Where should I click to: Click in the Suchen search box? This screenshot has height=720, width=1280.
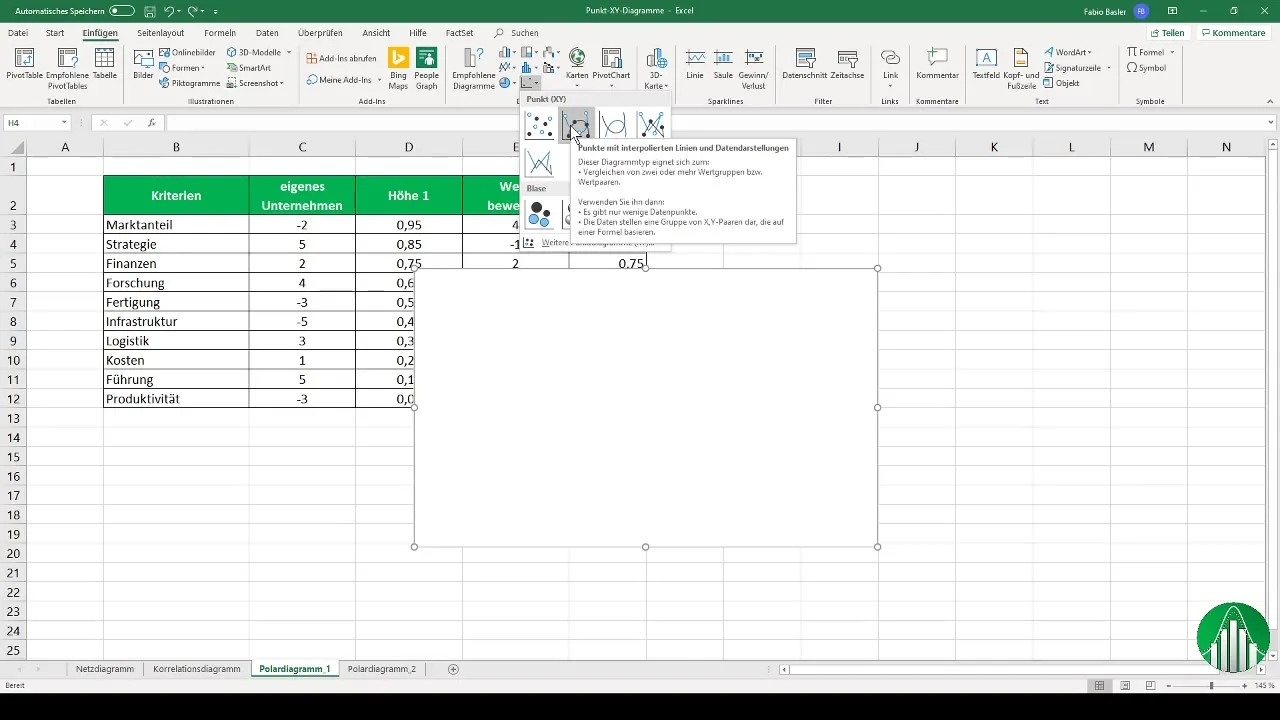point(524,33)
